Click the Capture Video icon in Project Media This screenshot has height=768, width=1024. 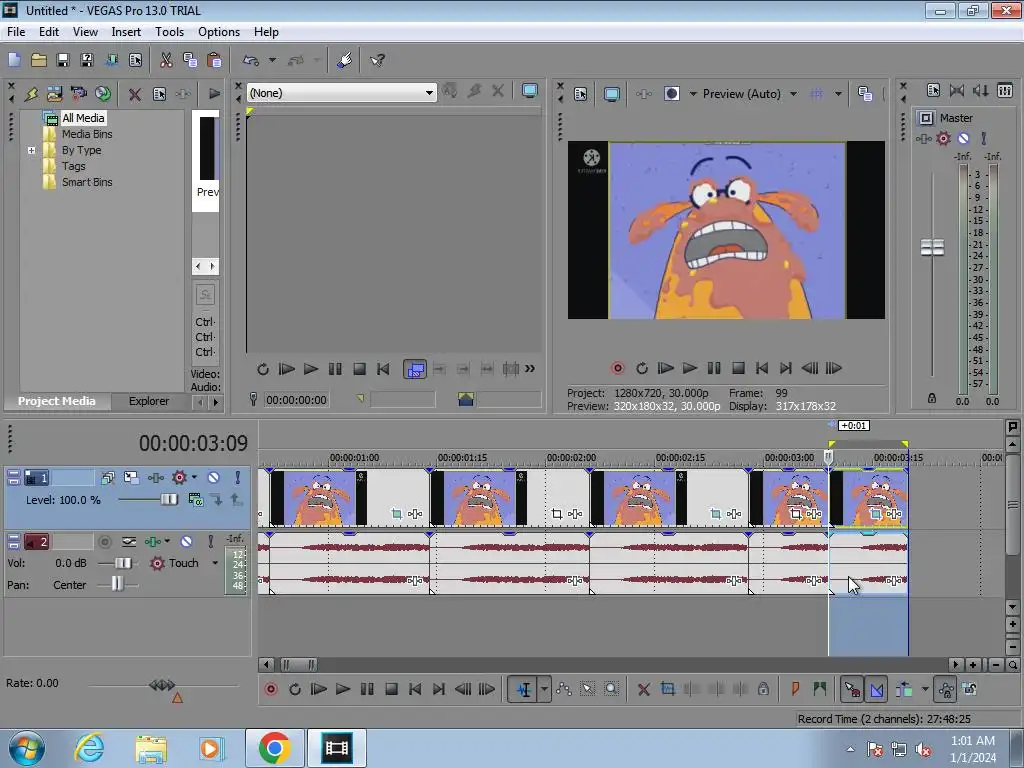[79, 93]
